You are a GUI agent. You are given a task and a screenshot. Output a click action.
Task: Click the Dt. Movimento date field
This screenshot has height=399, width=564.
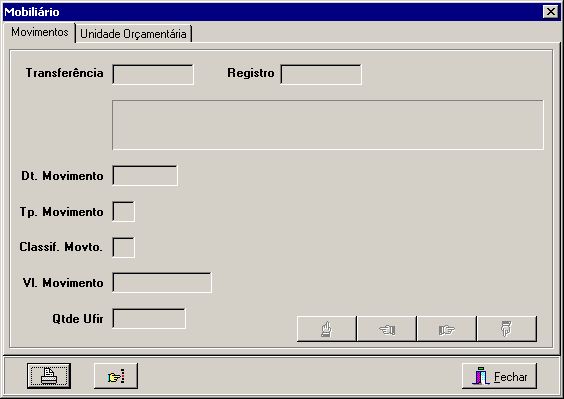(x=145, y=176)
